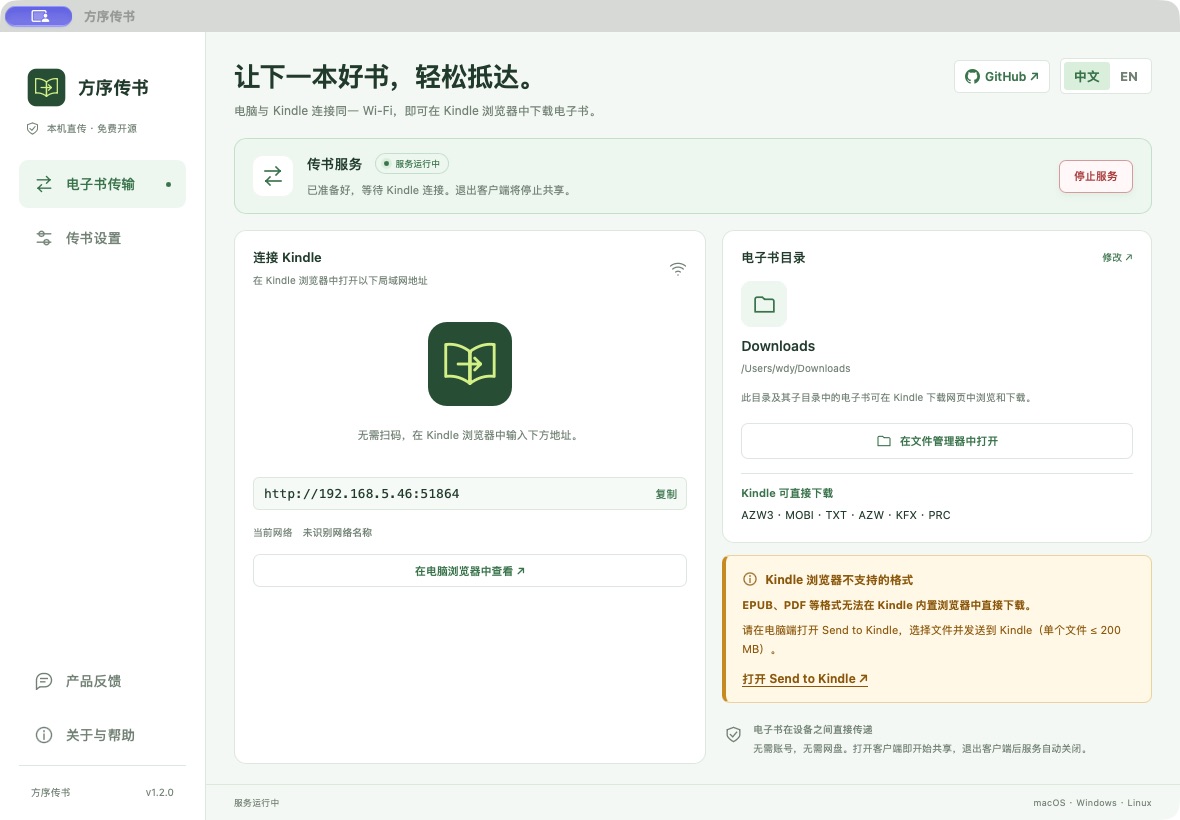This screenshot has height=820, width=1180.
Task: Click 修改 link in 电子书目录 card
Action: (1118, 257)
